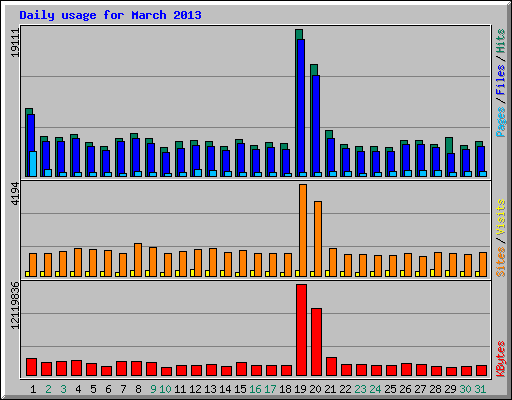
Task: Click day 18 on the x-axis
Action: (x=285, y=389)
